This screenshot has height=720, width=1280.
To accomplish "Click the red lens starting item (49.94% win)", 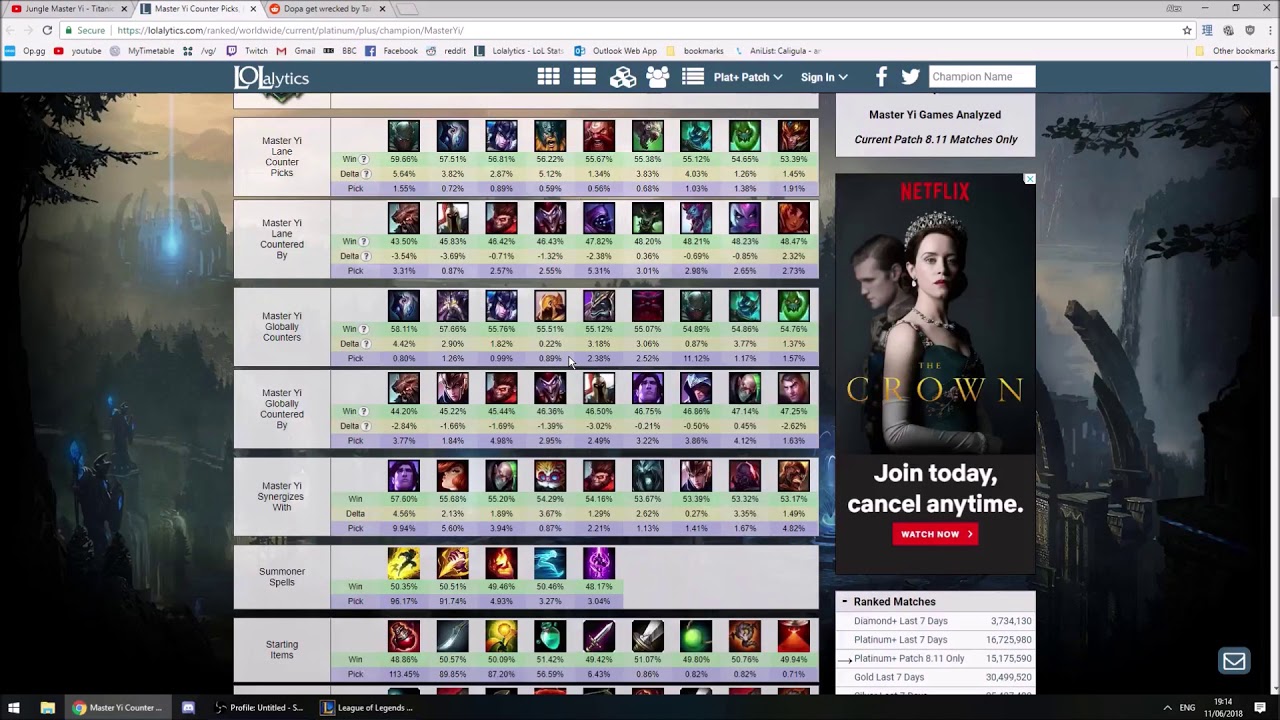I will [794, 636].
